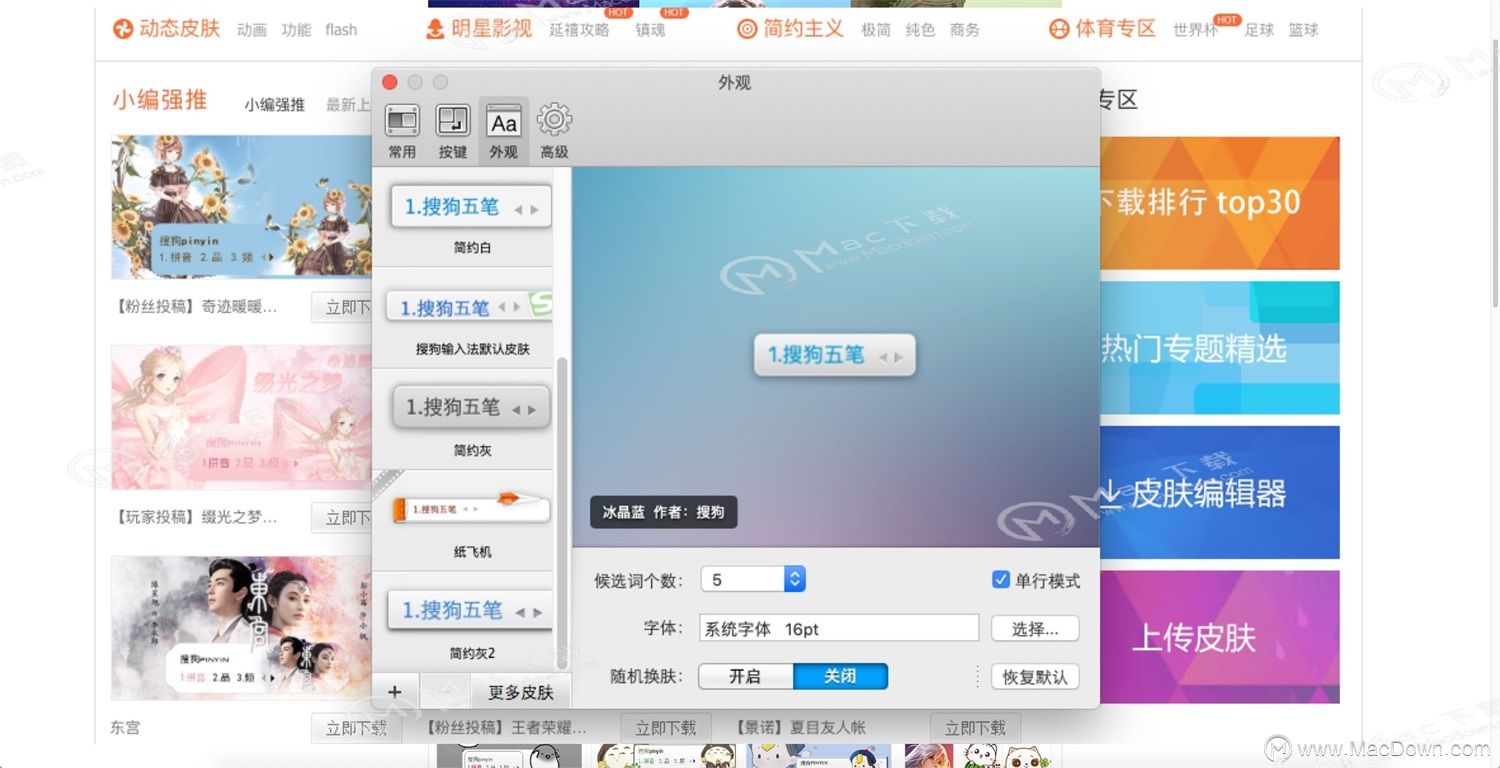Viewport: 1500px width, 768px height.
Task: Click the 【玩家投稿】缀光之梦 title
Action: [x=195, y=517]
